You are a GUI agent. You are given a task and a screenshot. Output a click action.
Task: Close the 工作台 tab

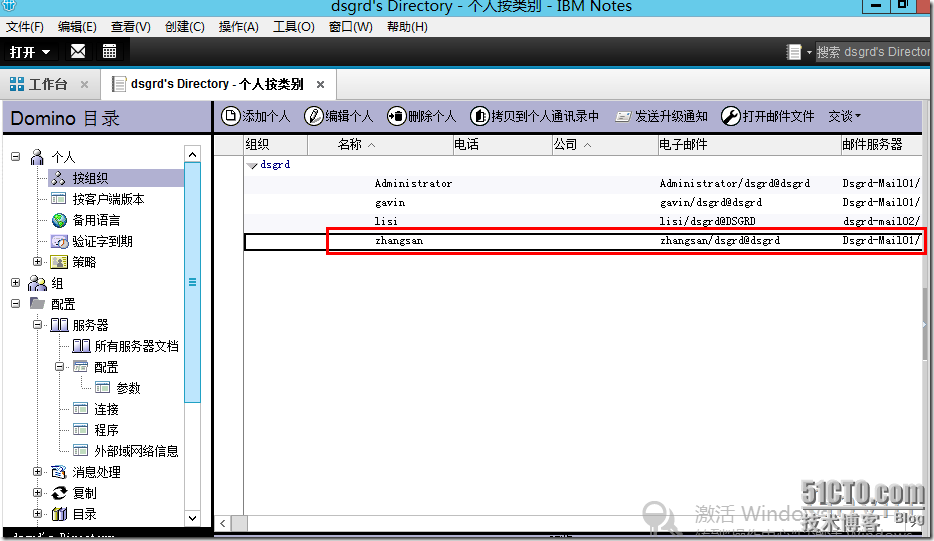85,85
